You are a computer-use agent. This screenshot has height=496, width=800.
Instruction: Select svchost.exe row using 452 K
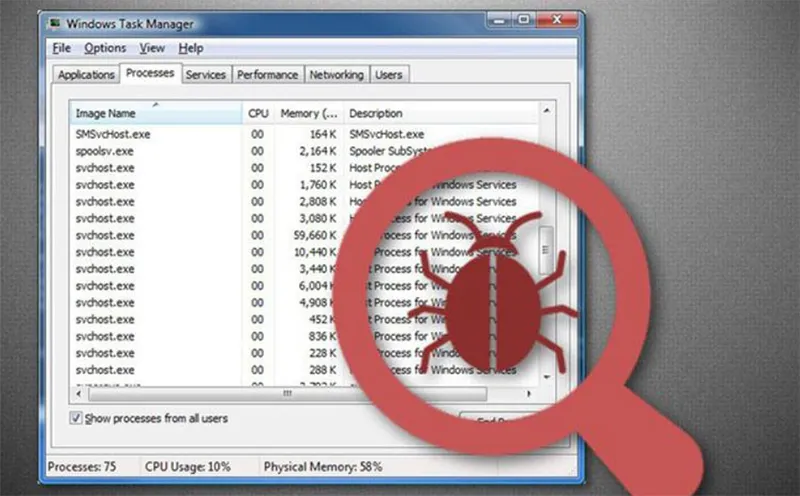(x=304, y=319)
